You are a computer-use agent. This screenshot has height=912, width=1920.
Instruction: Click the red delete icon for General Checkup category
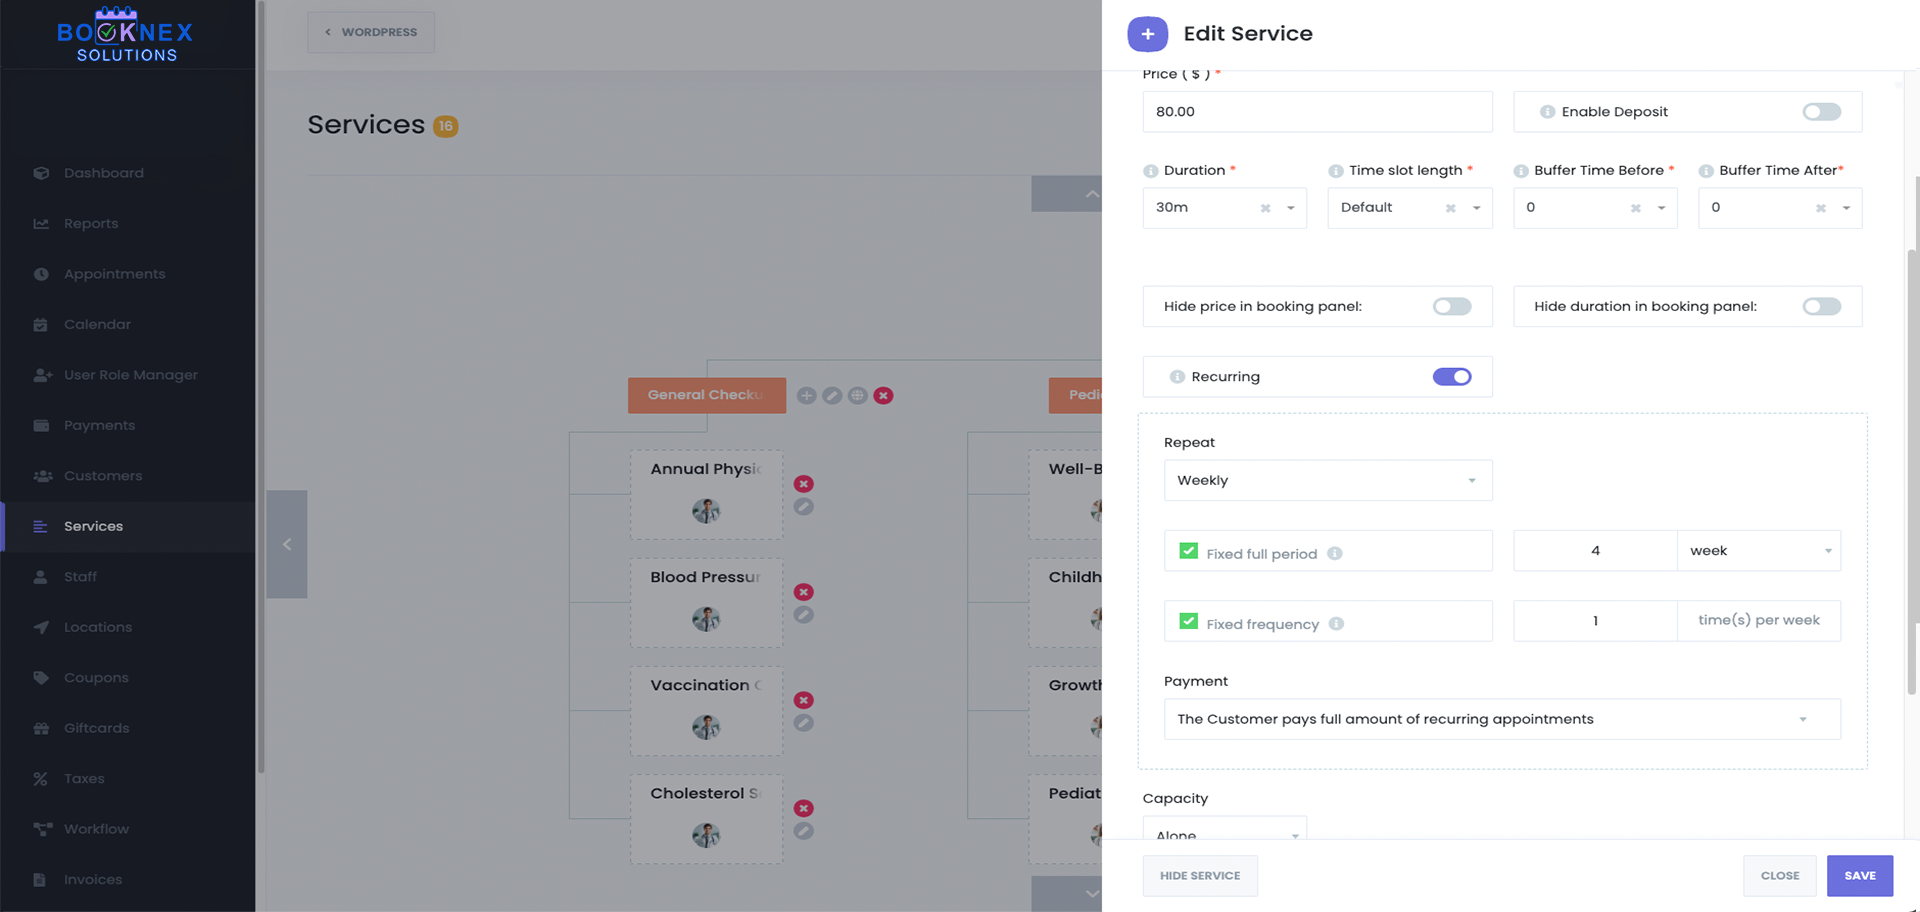[x=883, y=396]
